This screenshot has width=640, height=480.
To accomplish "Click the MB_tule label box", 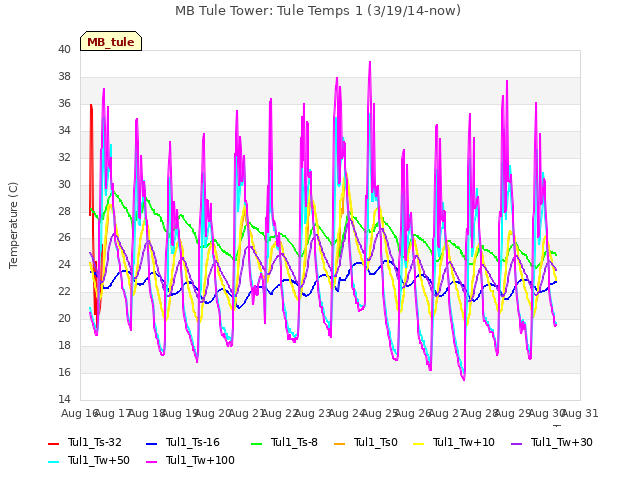I will 111,41.
